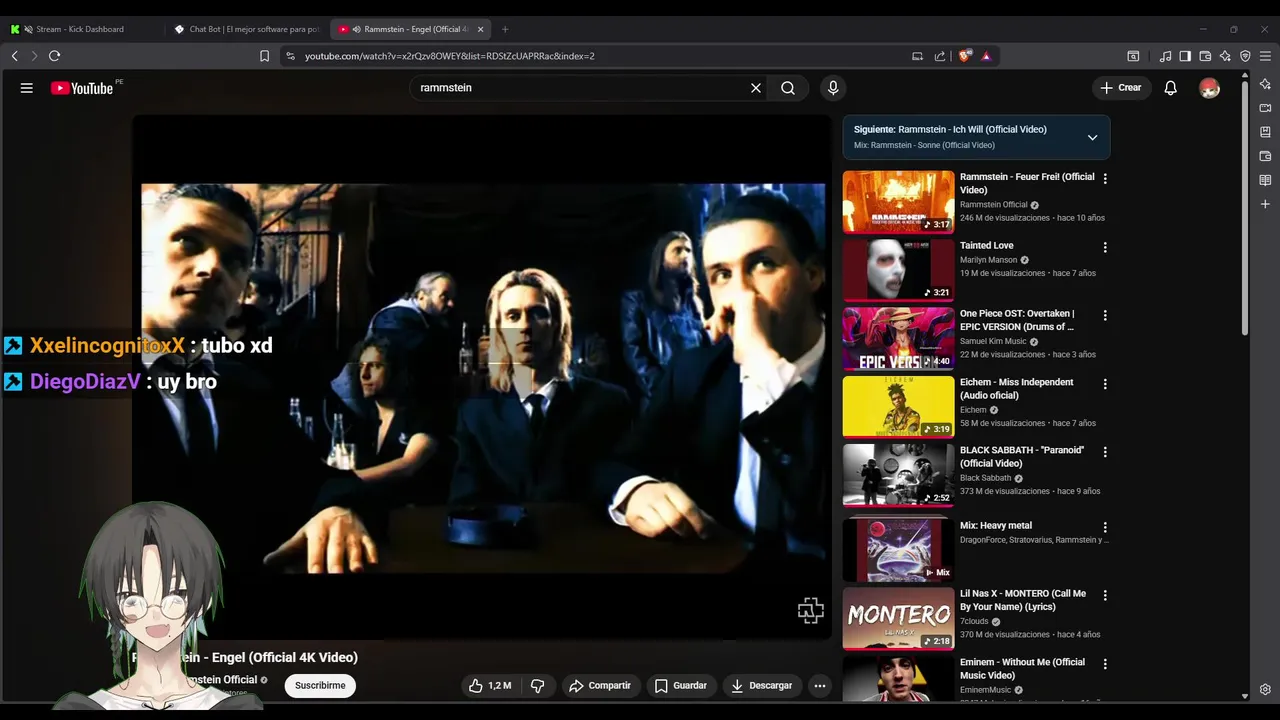Open reading list in sidebar
Image resolution: width=1280 pixels, height=720 pixels.
coord(1265,180)
